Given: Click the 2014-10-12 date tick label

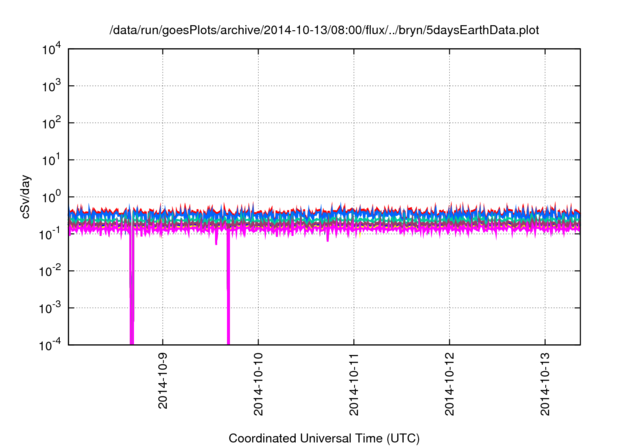Looking at the screenshot, I should tap(449, 384).
